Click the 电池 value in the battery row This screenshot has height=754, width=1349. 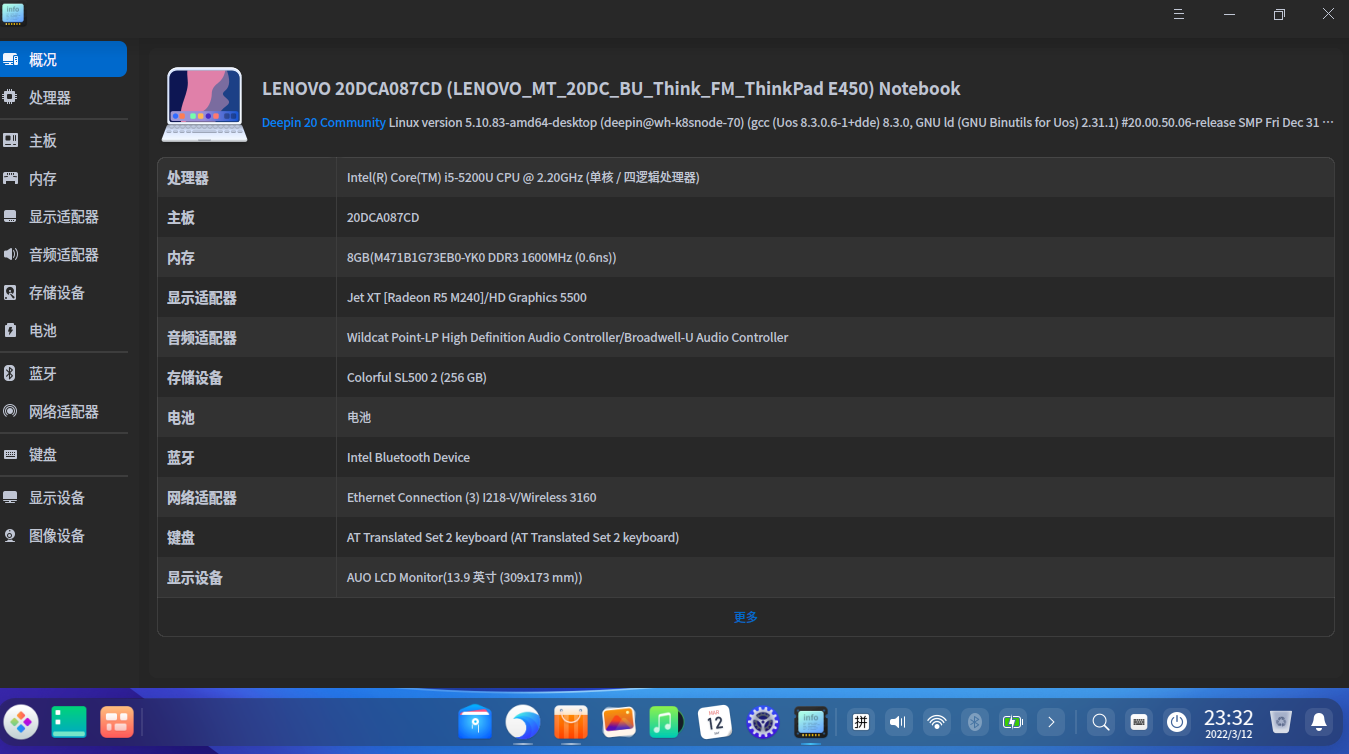359,417
